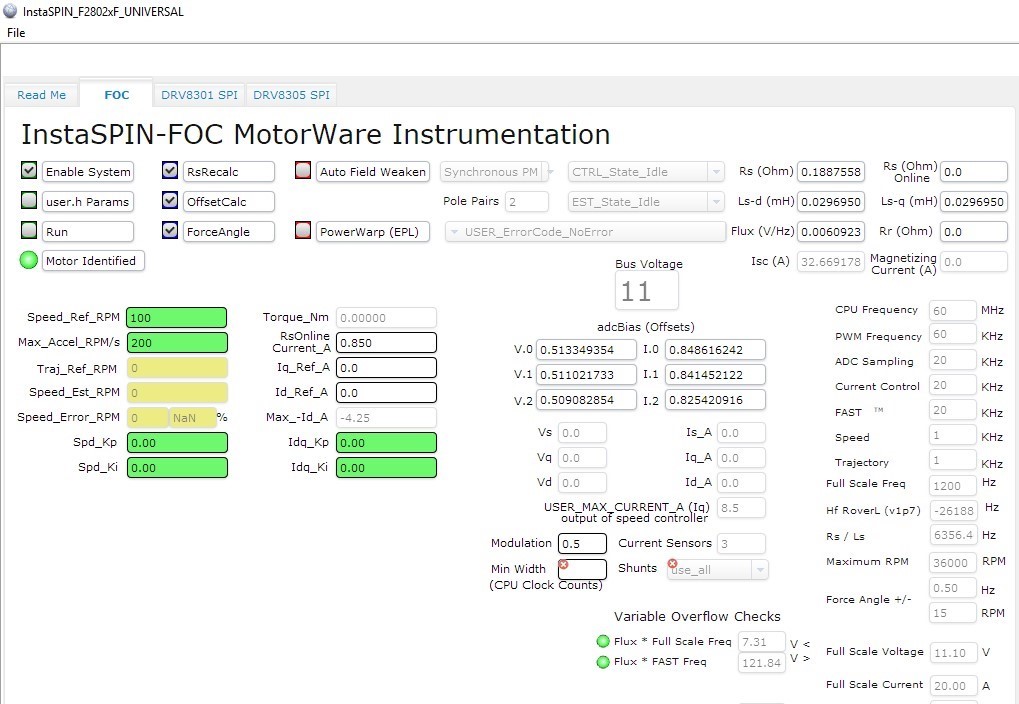Click the RsOnline Current_A input field
Screen dimensions: 1019x704
[386, 343]
